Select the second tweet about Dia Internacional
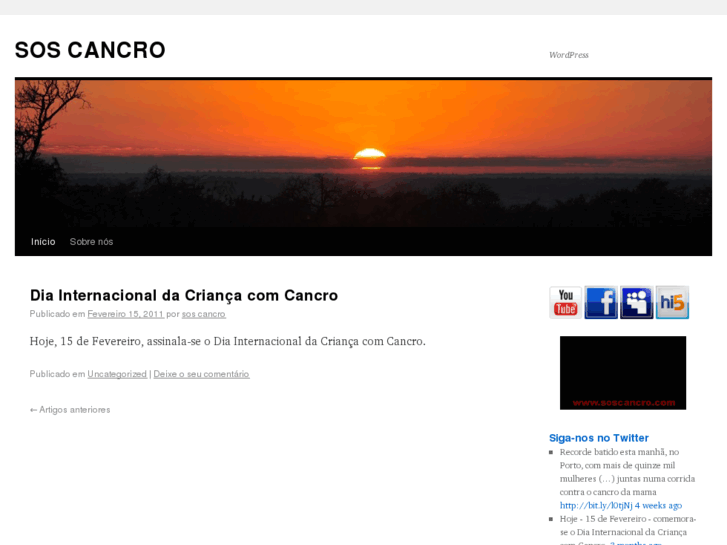727x545 pixels. pos(627,531)
